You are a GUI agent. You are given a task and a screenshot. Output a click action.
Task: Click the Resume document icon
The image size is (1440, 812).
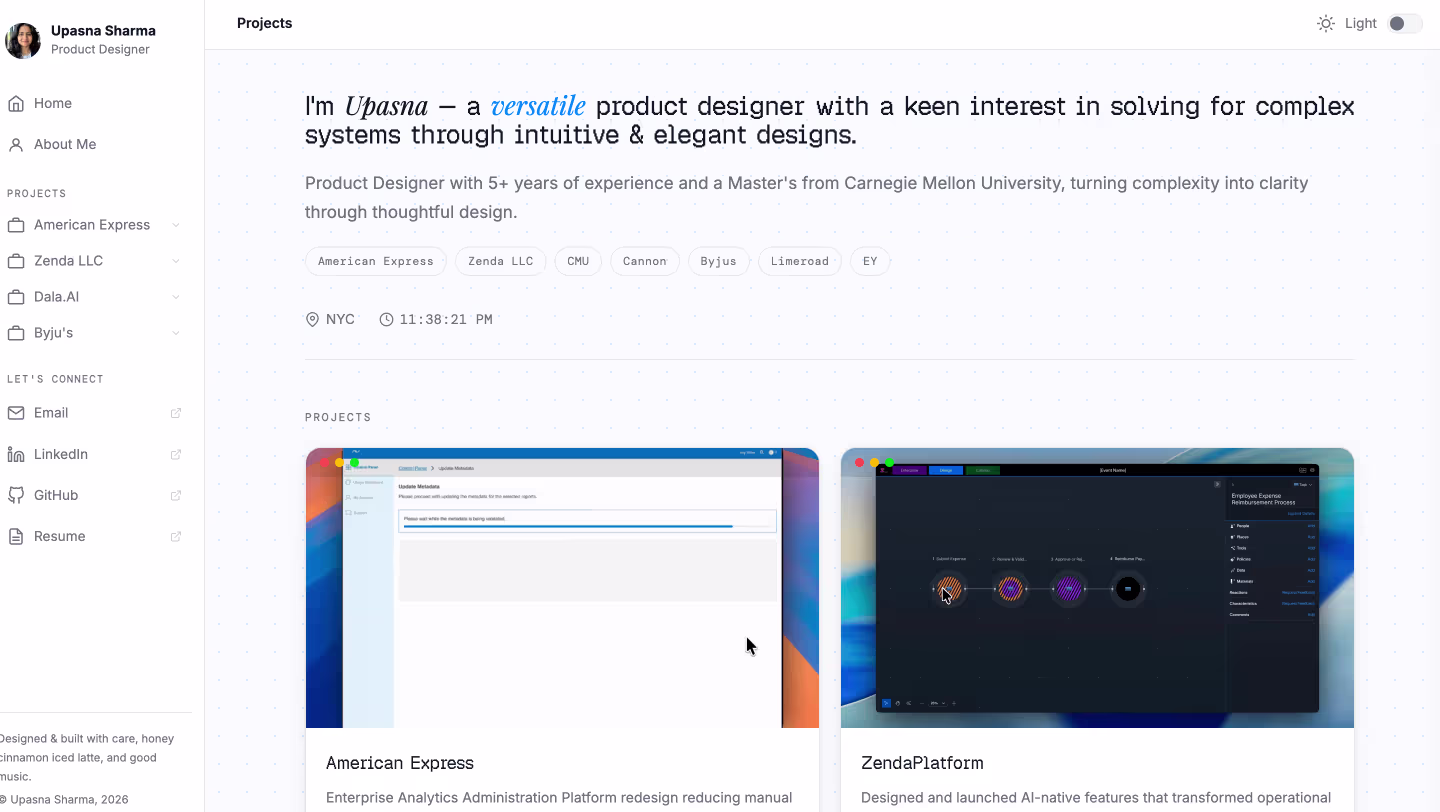click(x=16, y=536)
